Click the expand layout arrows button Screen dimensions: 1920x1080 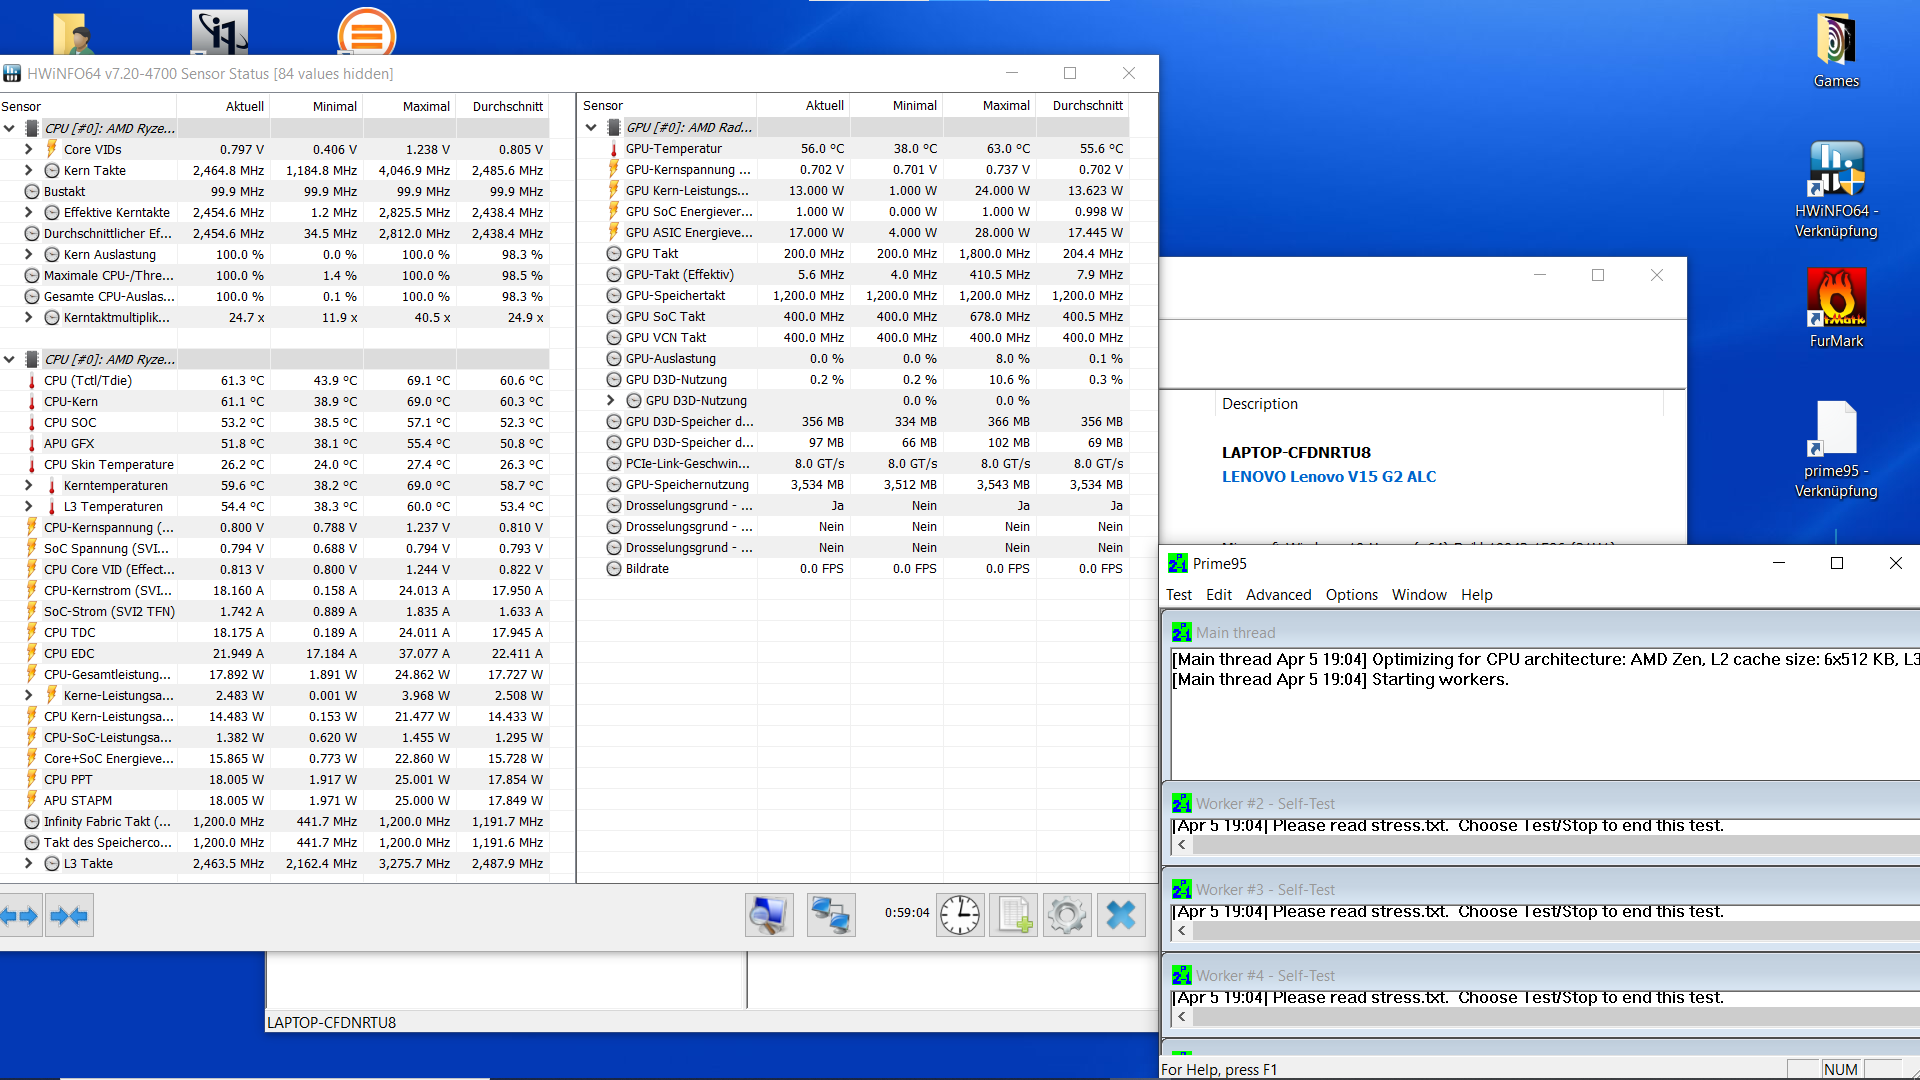(20, 915)
